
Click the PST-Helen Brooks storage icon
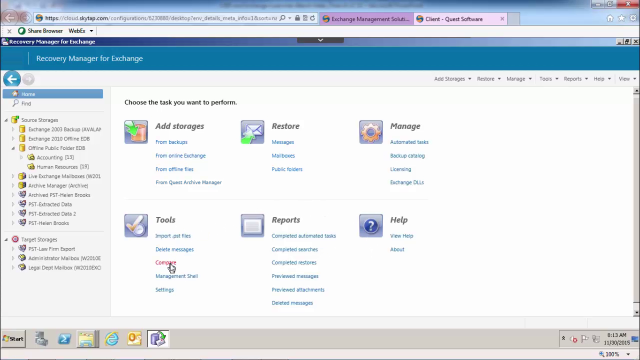[22, 223]
